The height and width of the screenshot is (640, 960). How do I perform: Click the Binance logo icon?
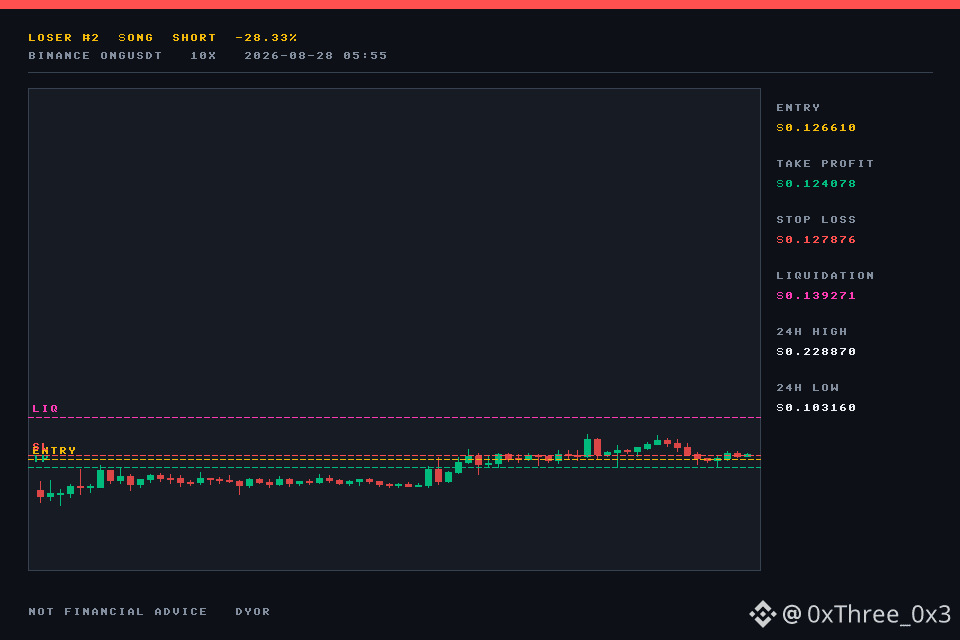pyautogui.click(x=762, y=614)
